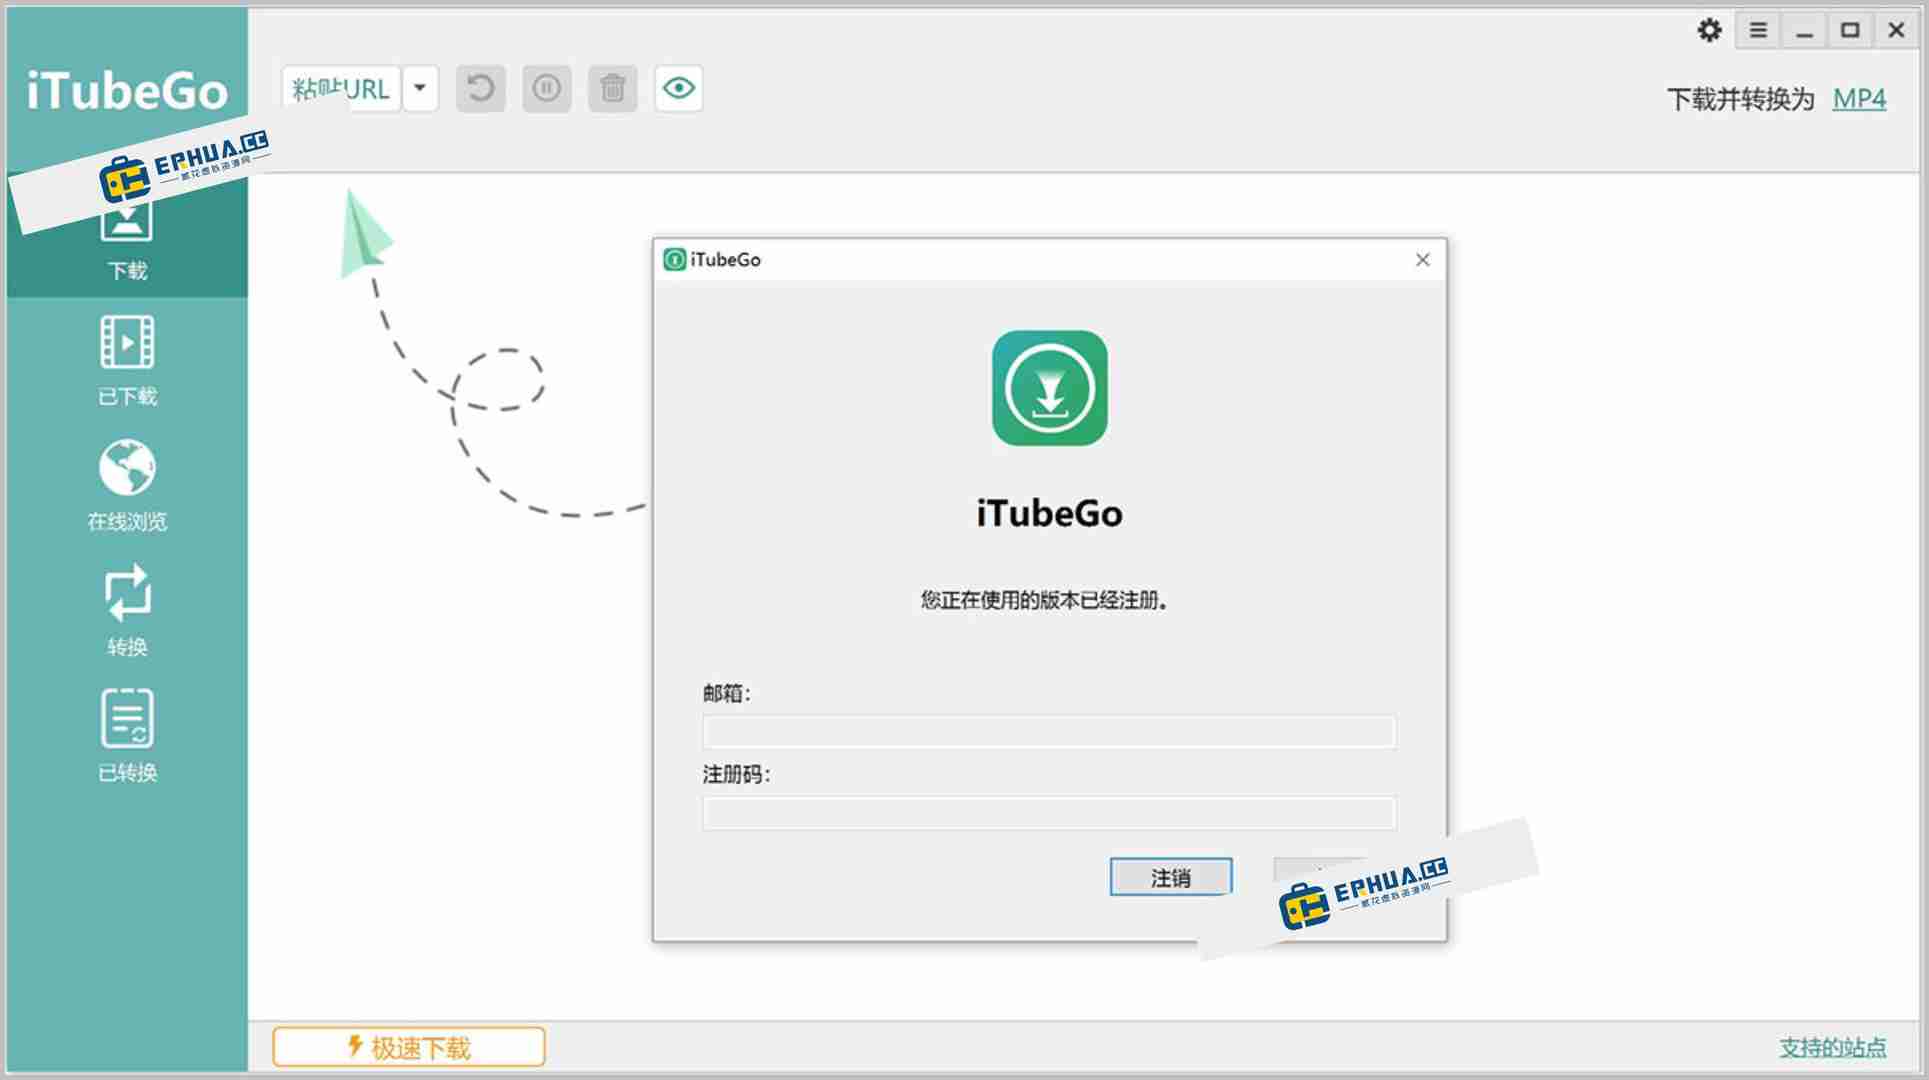Open the hamburger menu icon
Viewport: 1929px width, 1080px height.
click(x=1758, y=31)
